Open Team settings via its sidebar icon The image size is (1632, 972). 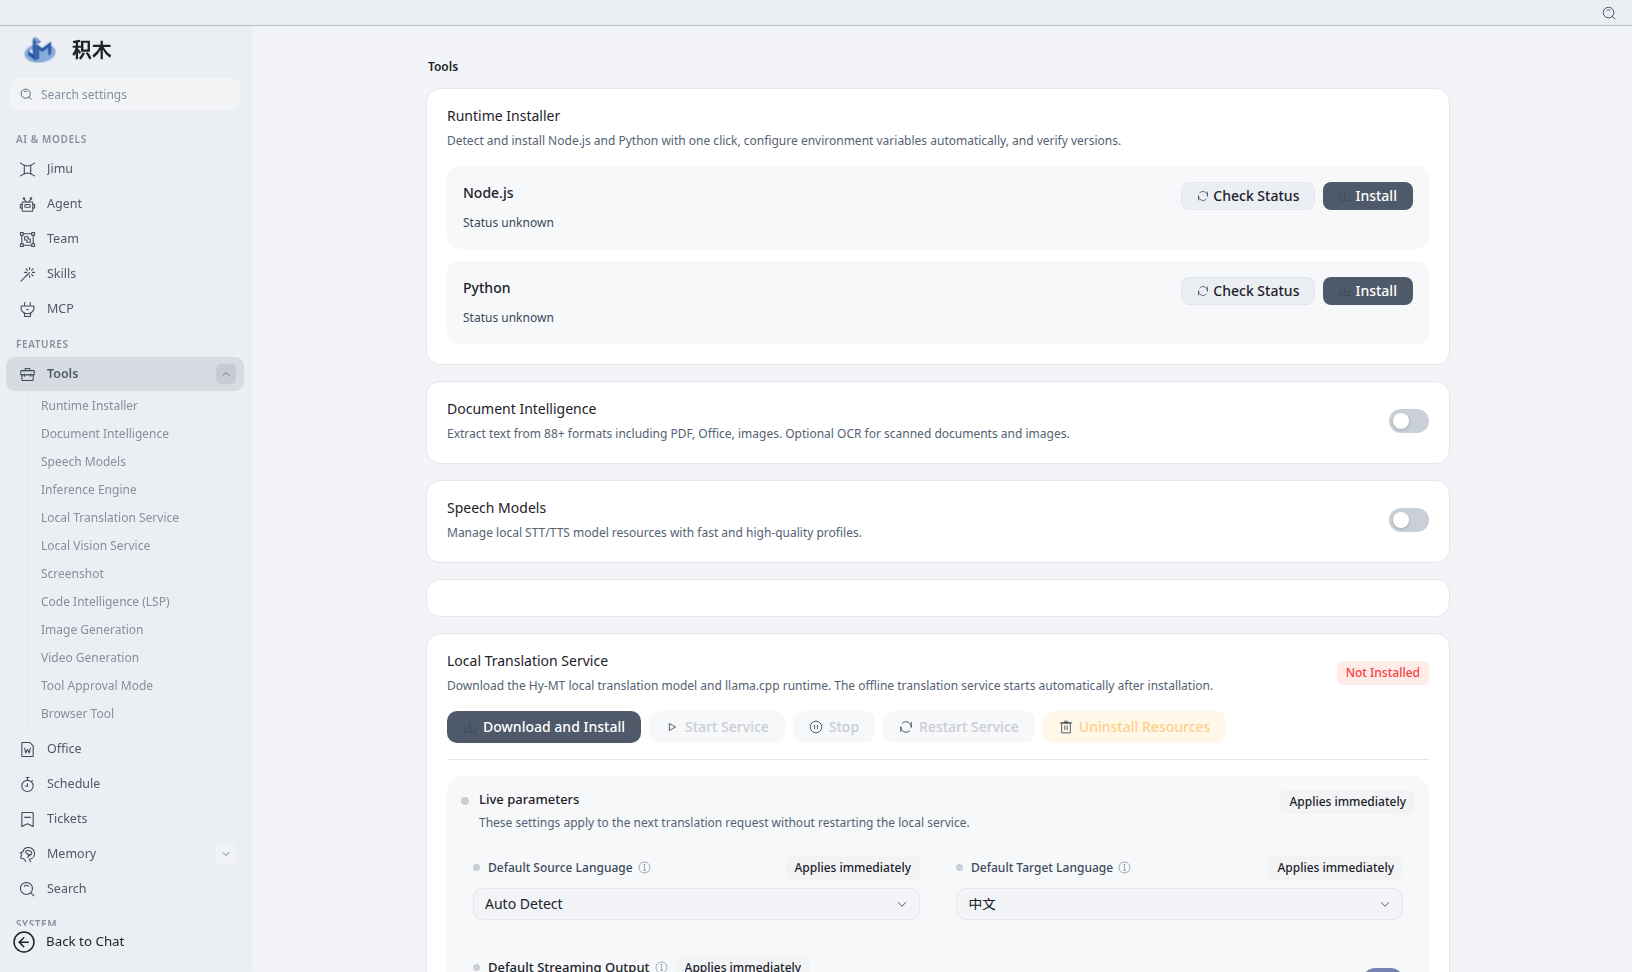(x=28, y=239)
